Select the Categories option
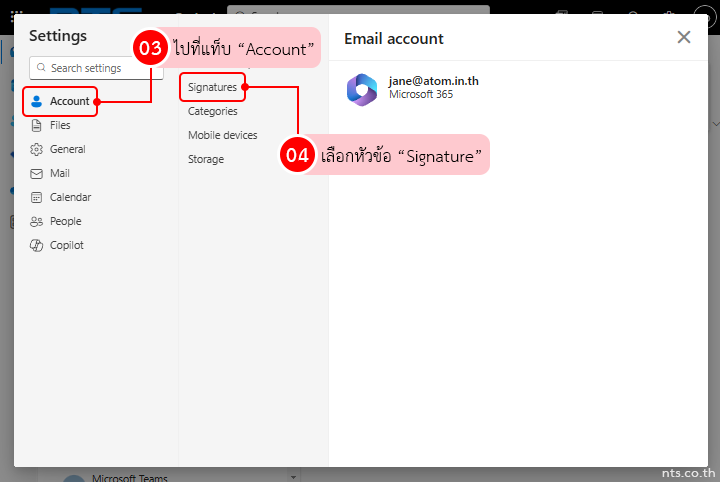This screenshot has width=720, height=482. 213,111
